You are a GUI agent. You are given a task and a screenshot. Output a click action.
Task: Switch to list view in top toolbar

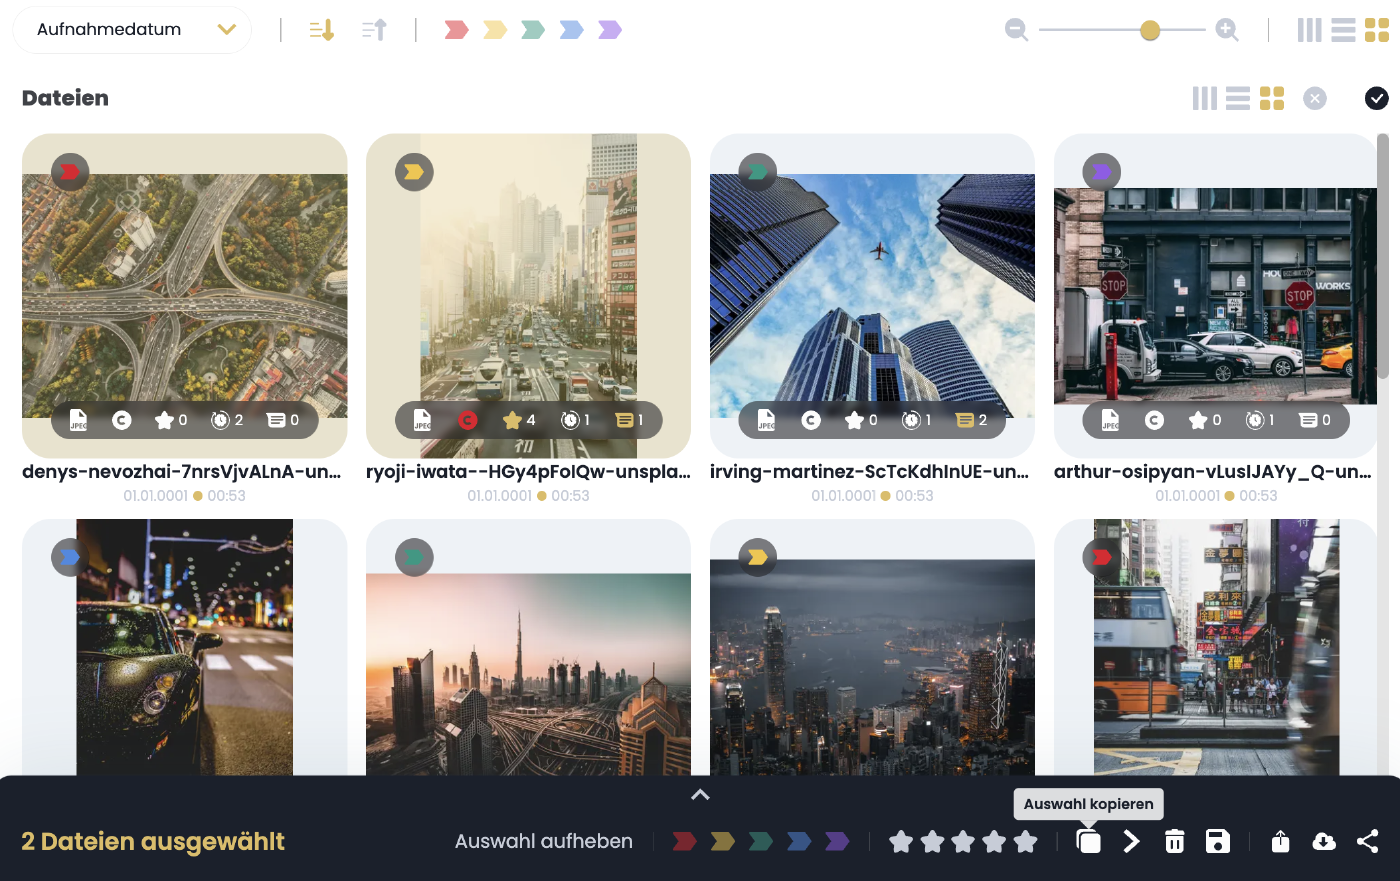1343,30
